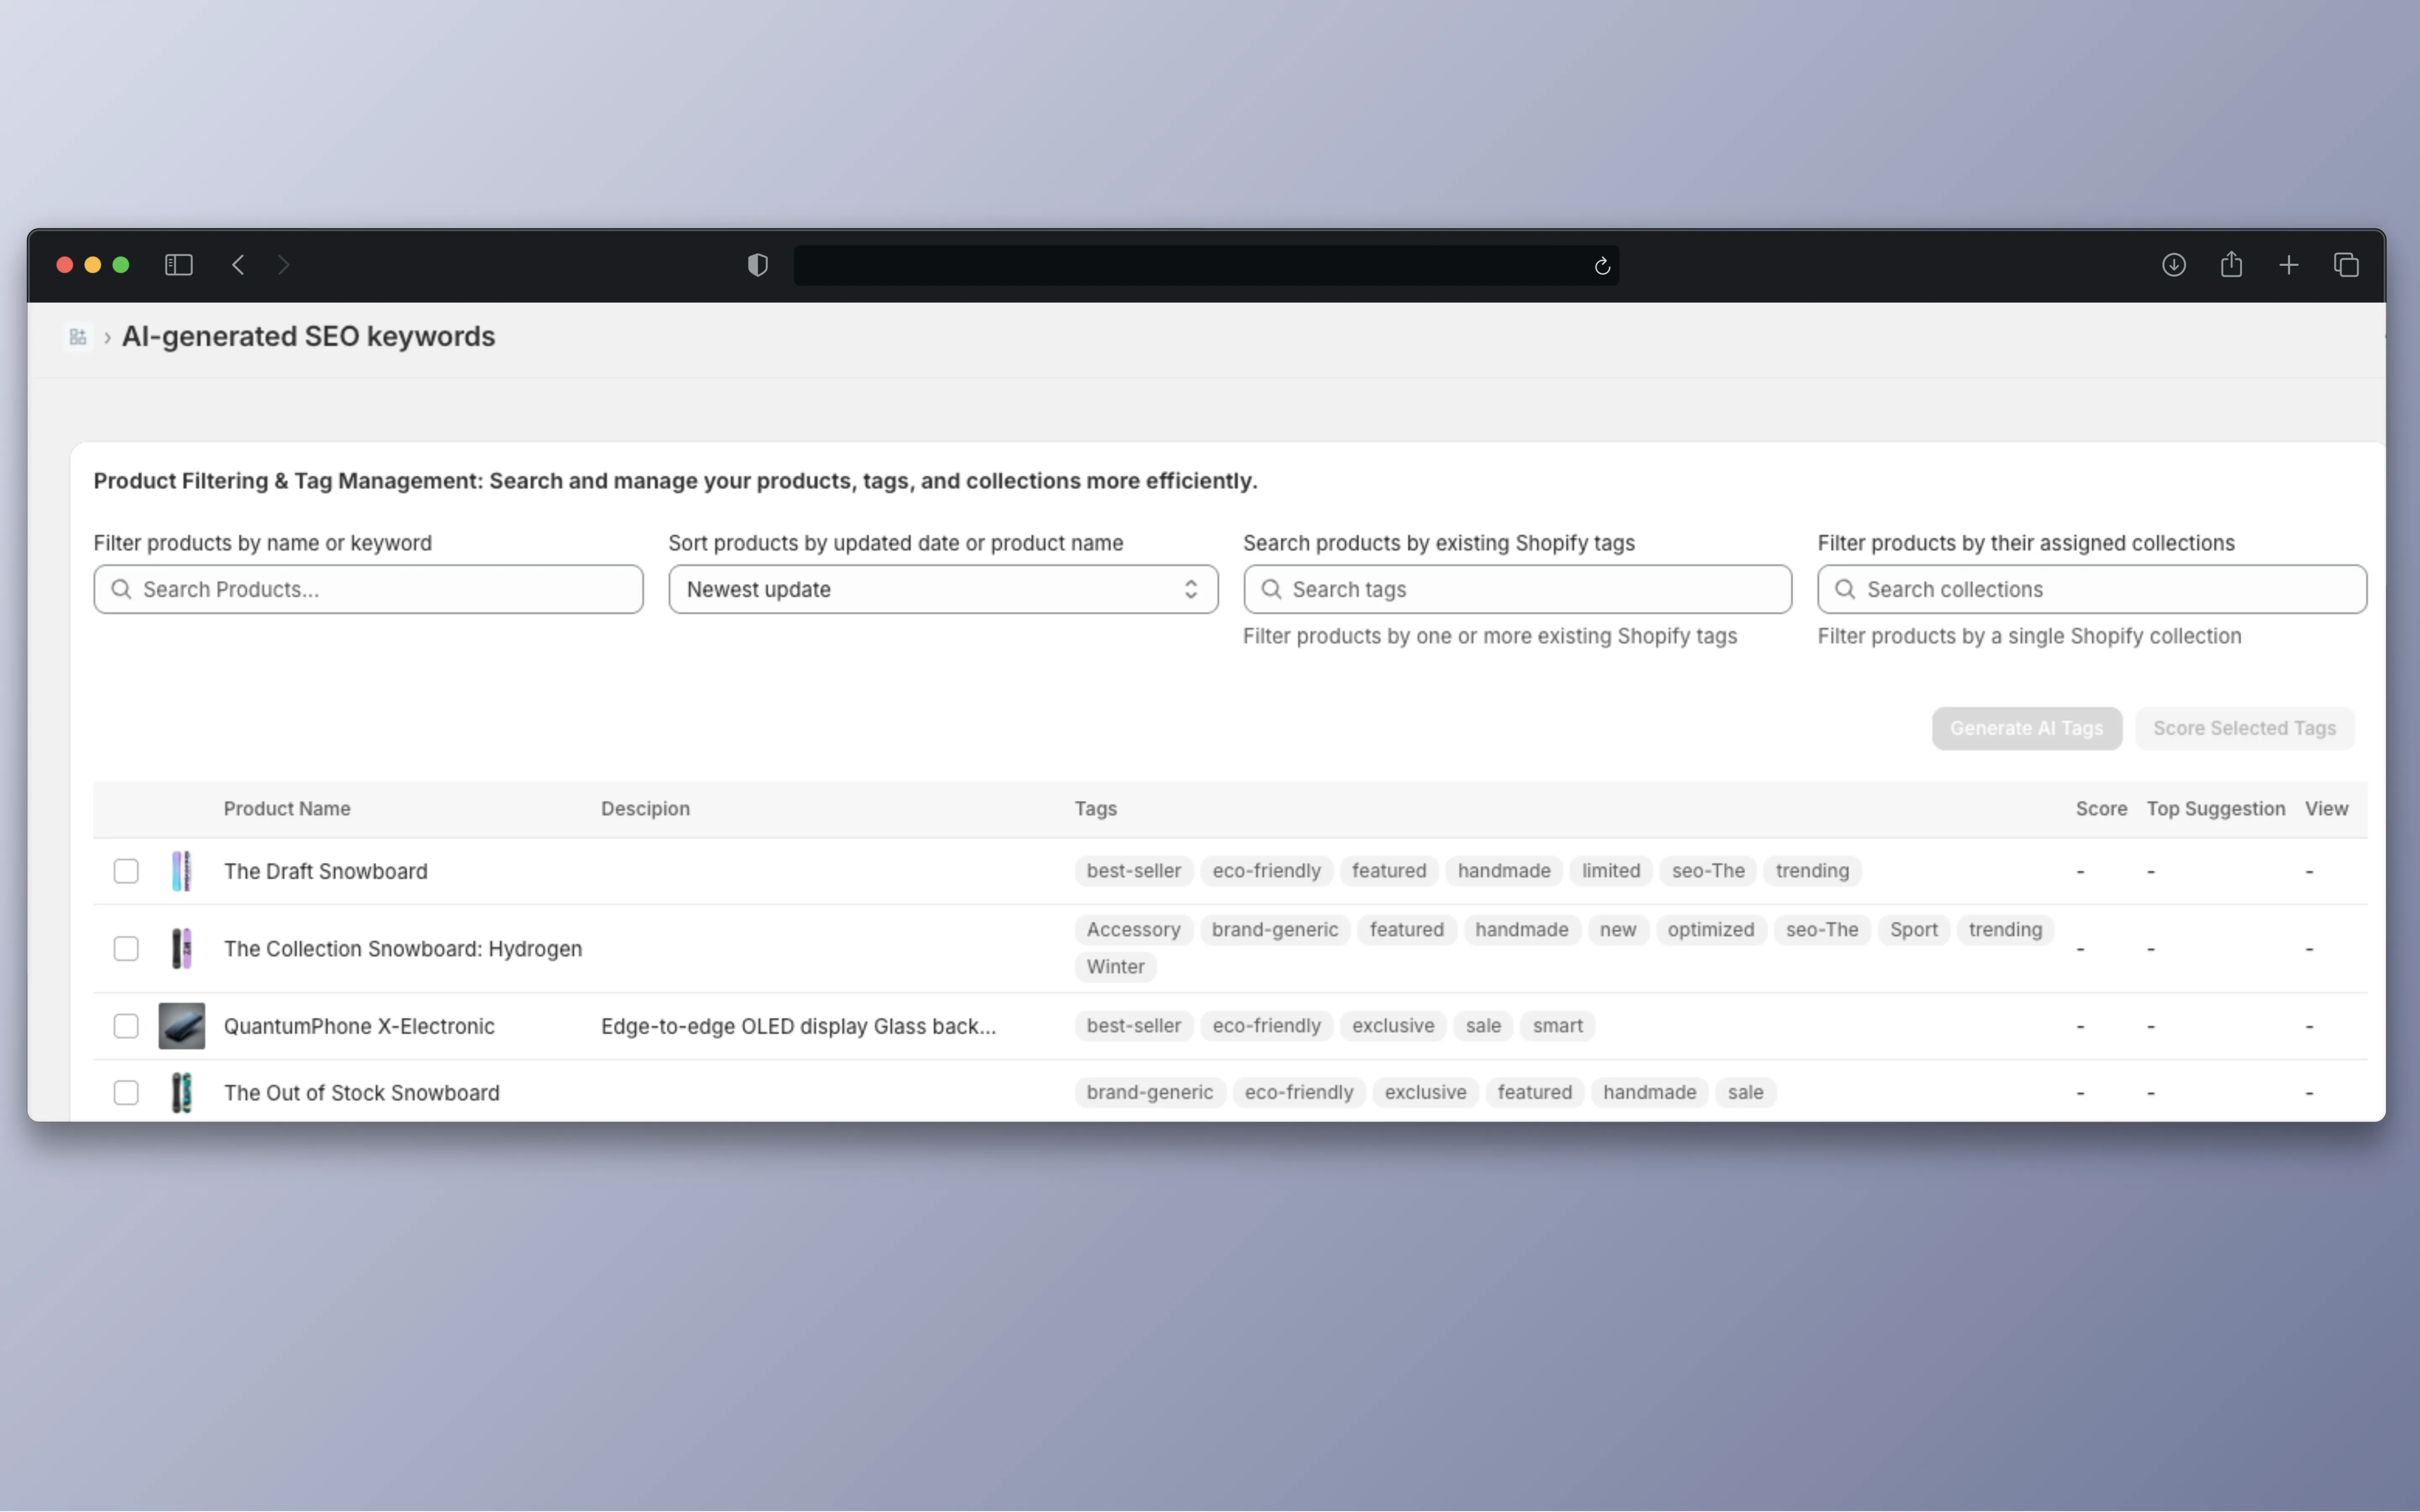Check the checkbox for The Draft Snowboard
This screenshot has width=2420, height=1512.
(126, 871)
